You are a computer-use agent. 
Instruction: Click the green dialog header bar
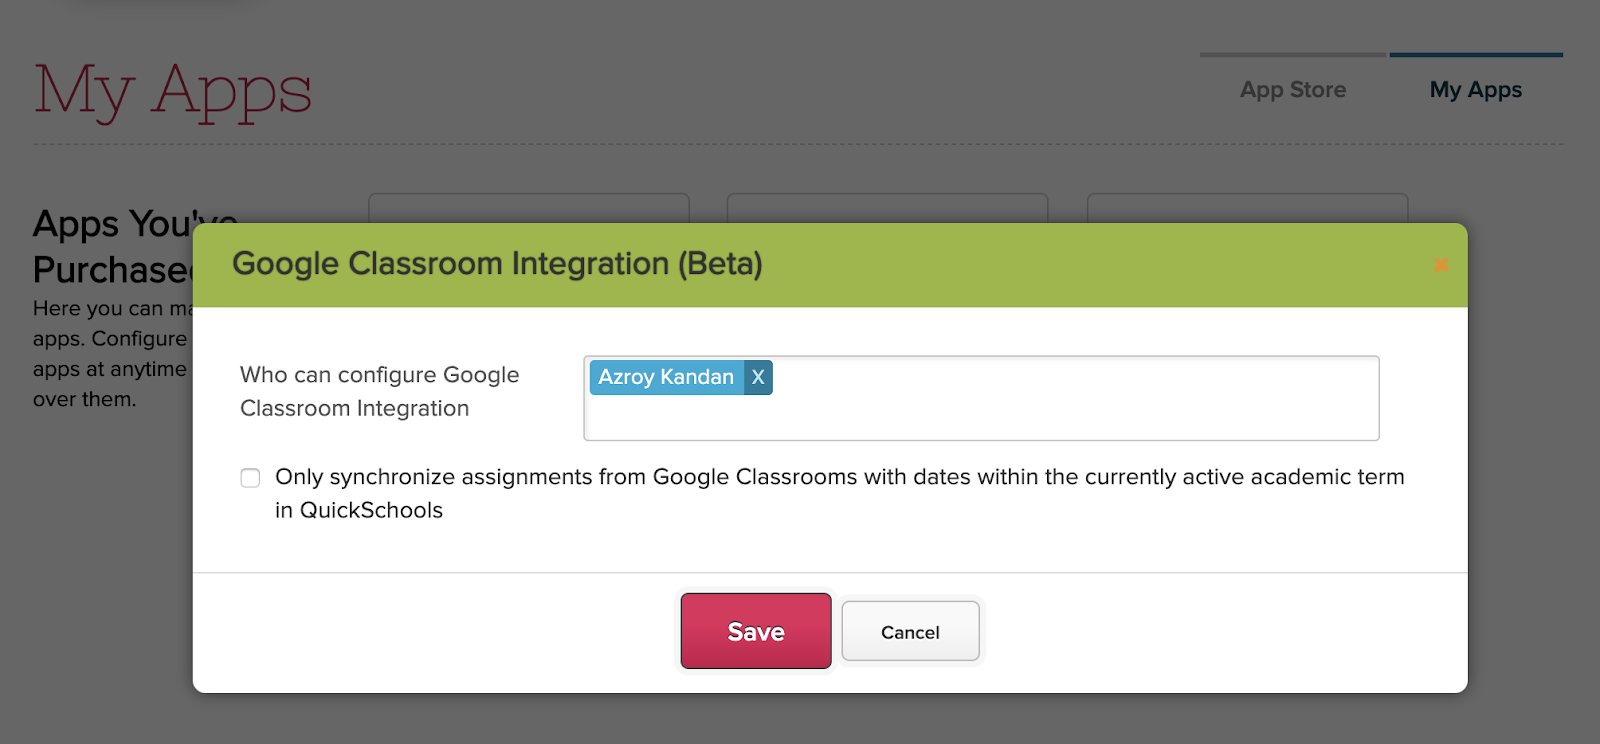click(1100, 265)
